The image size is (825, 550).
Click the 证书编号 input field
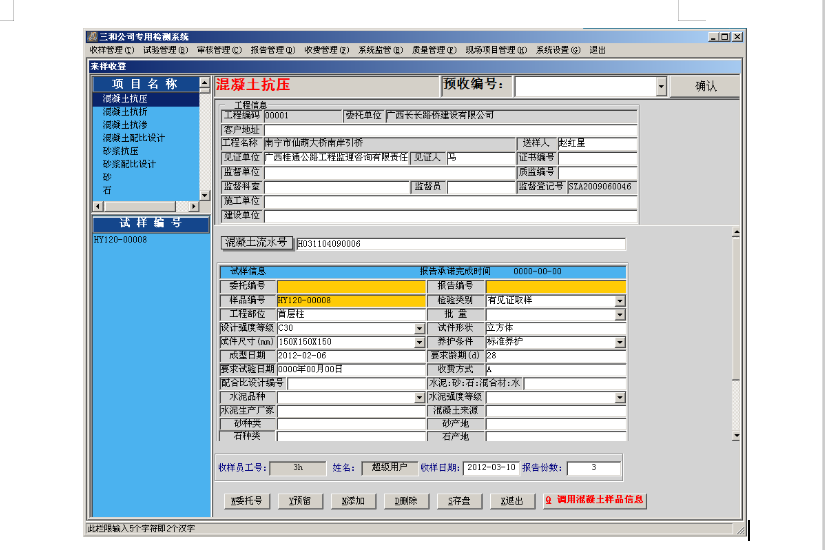(x=598, y=158)
